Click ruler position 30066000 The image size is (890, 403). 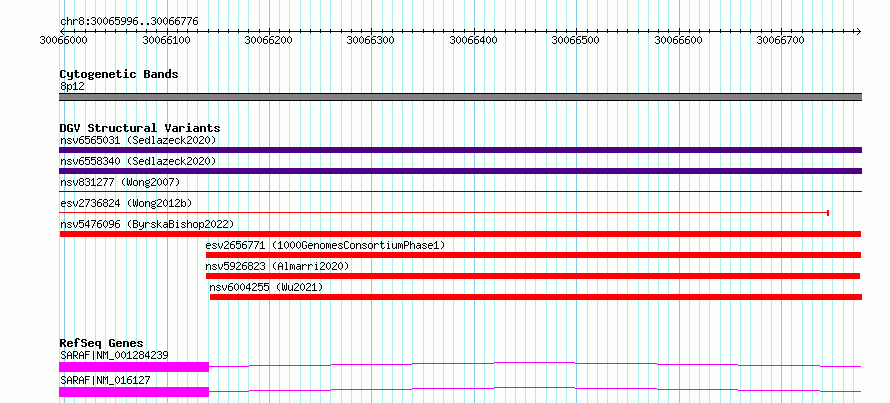coord(62,40)
